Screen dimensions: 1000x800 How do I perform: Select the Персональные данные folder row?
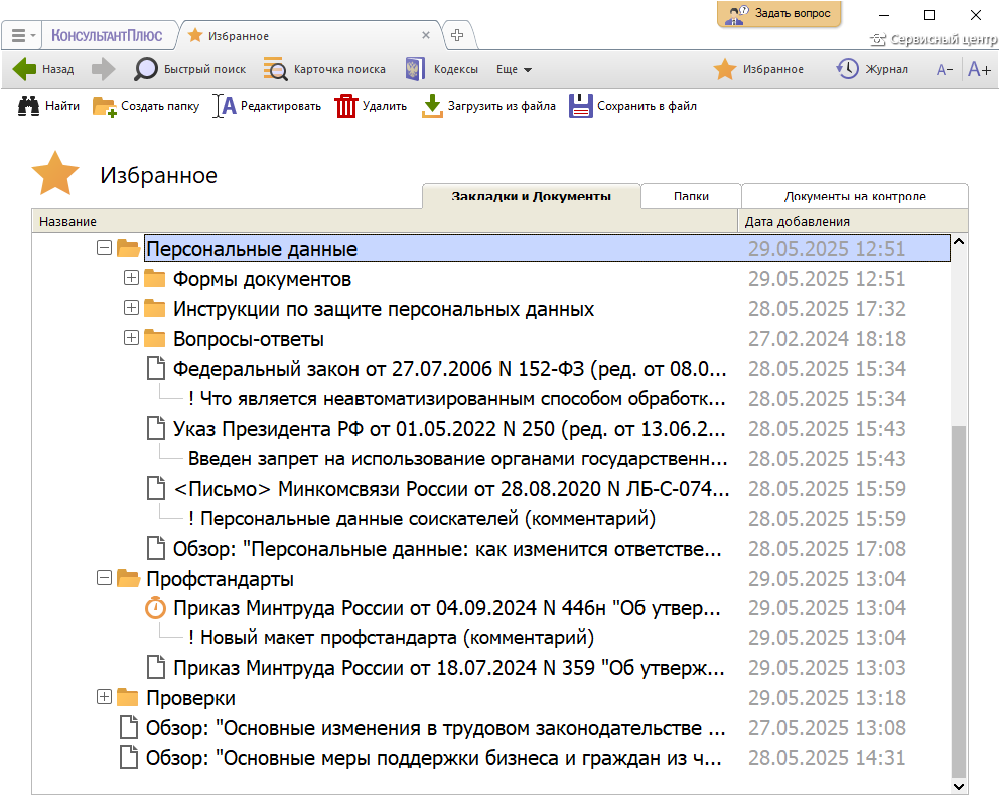pos(547,249)
